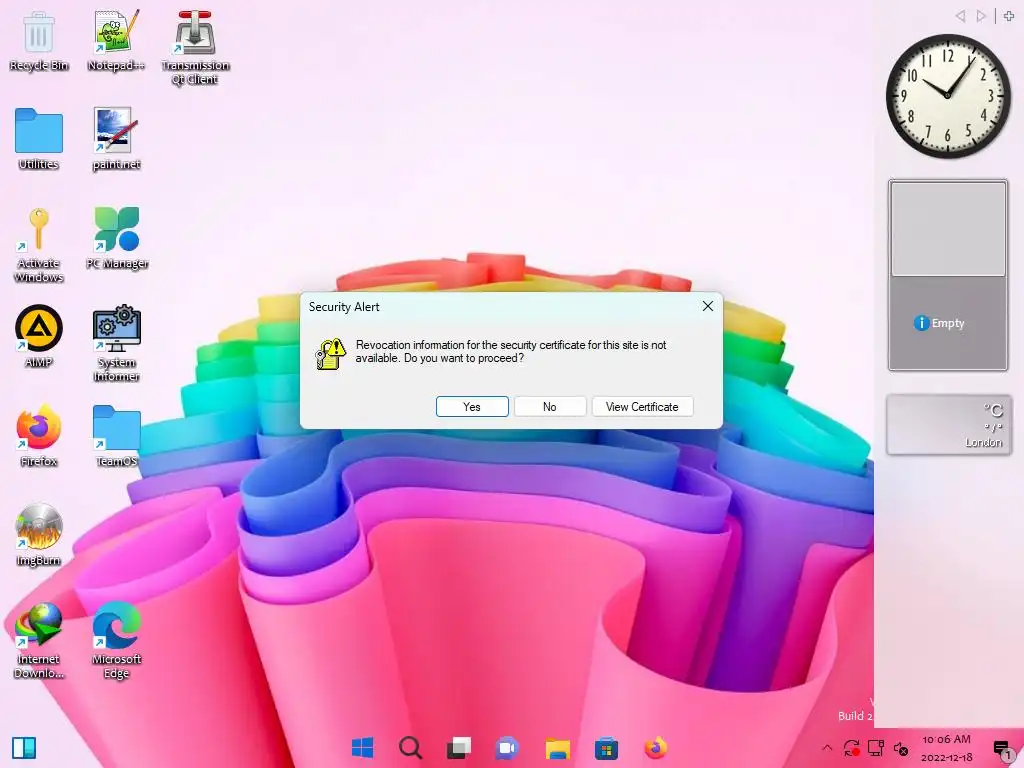Click the sidebar next gadgets arrow
The width and height of the screenshot is (1024, 768).
click(980, 16)
